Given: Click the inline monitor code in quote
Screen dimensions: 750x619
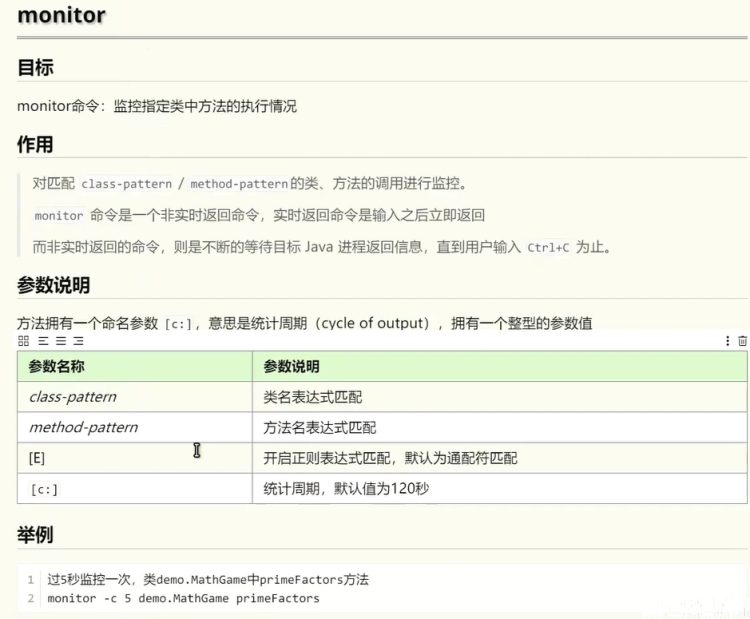Looking at the screenshot, I should (x=59, y=216).
